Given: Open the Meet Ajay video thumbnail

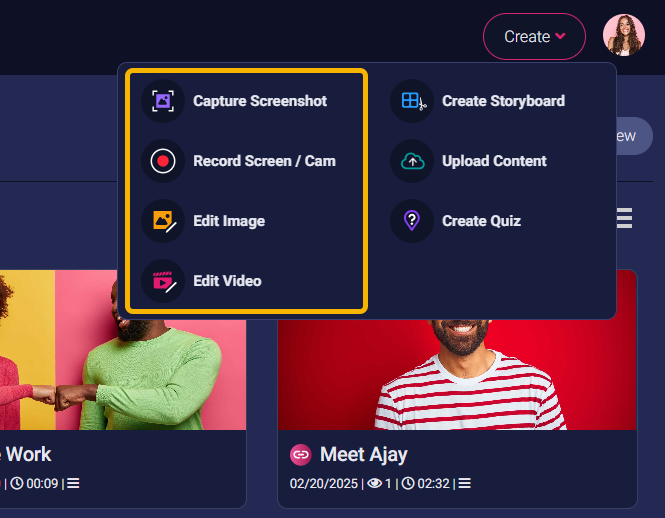Looking at the screenshot, I should 457,375.
